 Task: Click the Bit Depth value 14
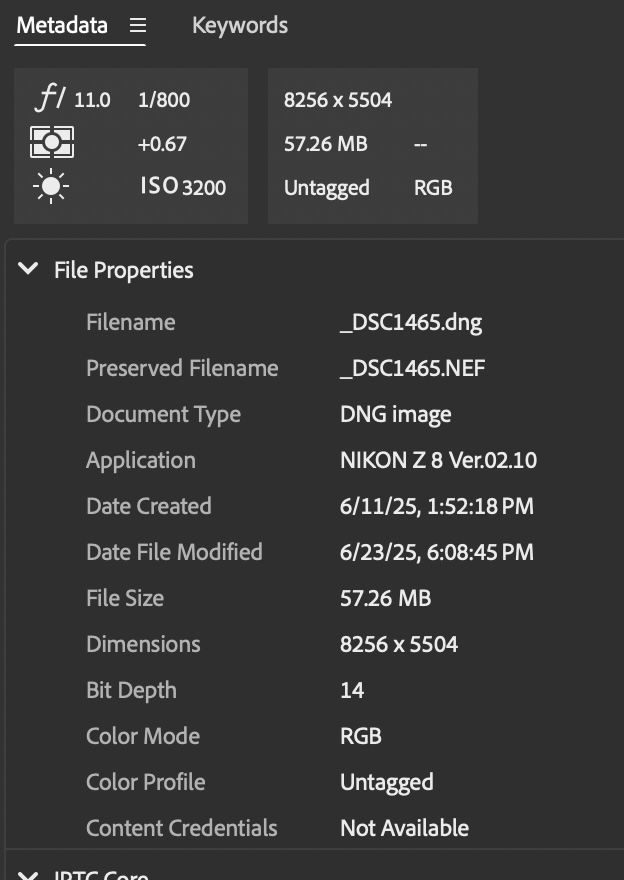pos(352,690)
